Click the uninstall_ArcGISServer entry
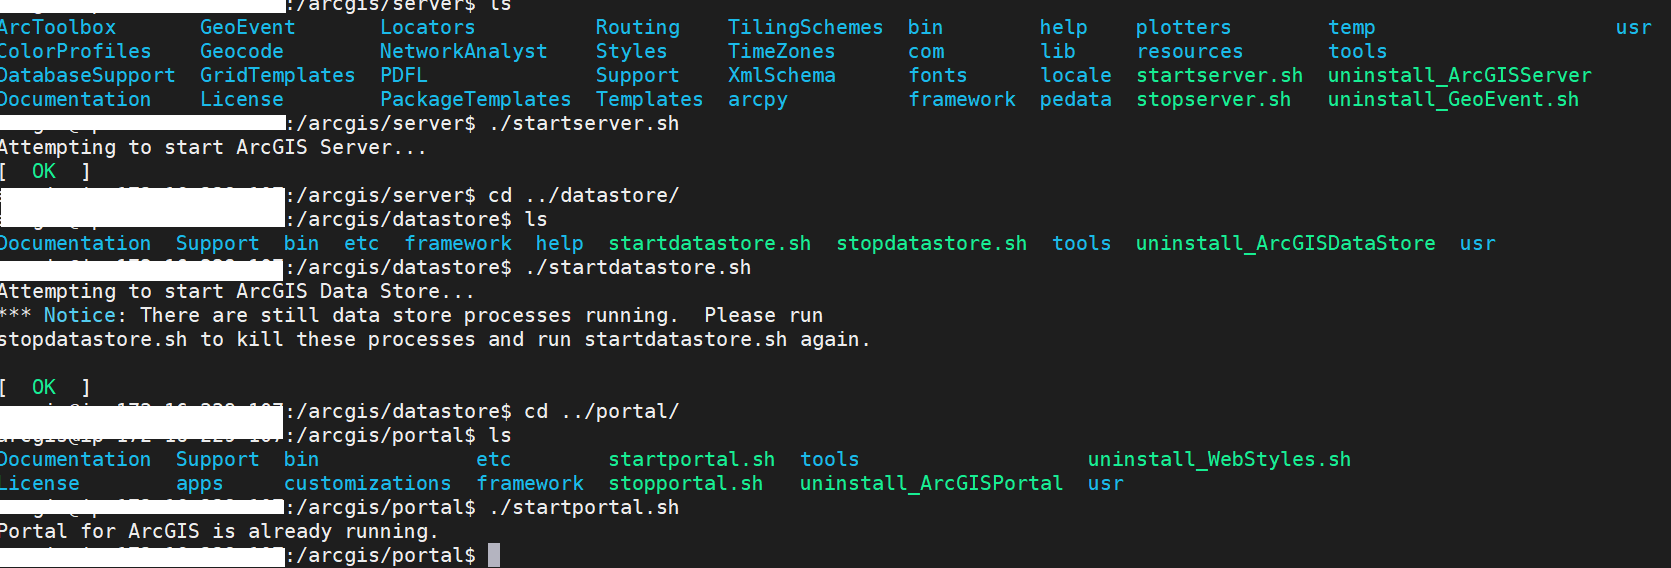 pos(1460,75)
